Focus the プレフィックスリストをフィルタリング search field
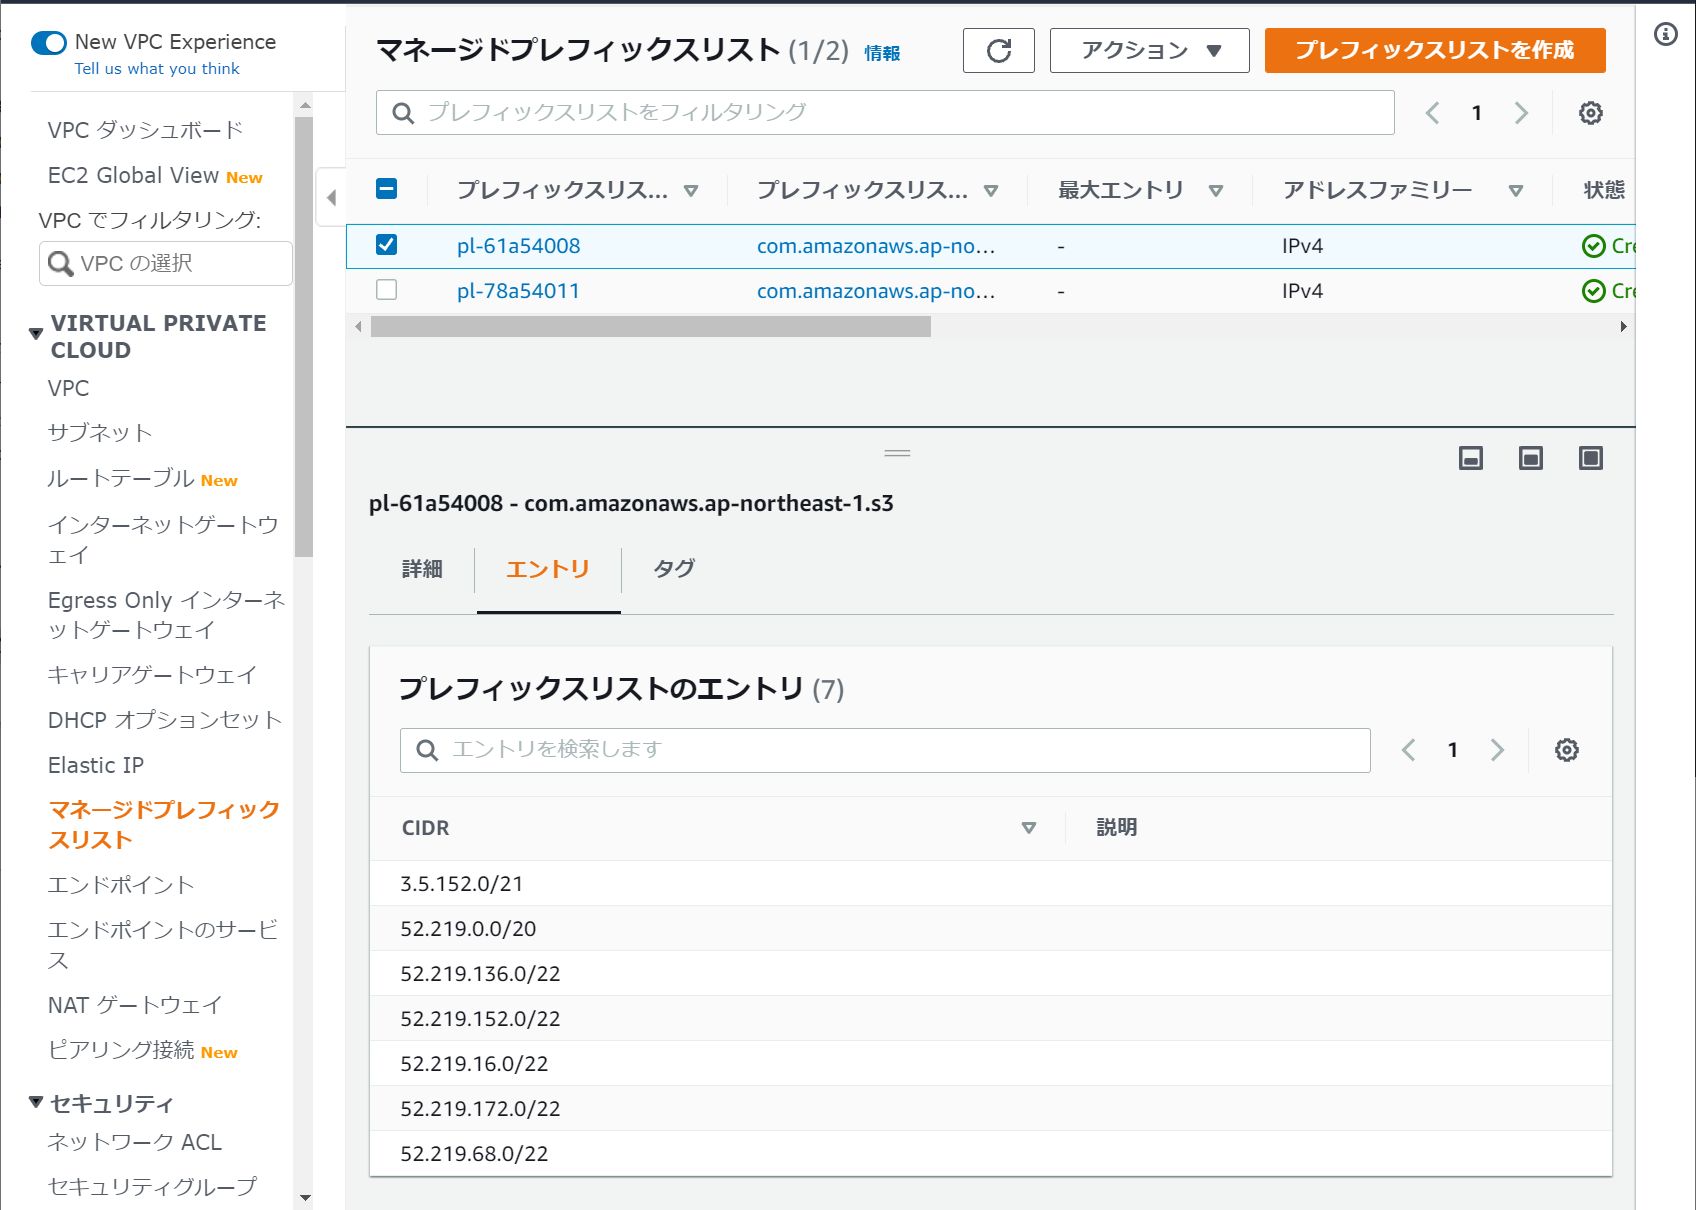The width and height of the screenshot is (1696, 1210). (x=885, y=113)
